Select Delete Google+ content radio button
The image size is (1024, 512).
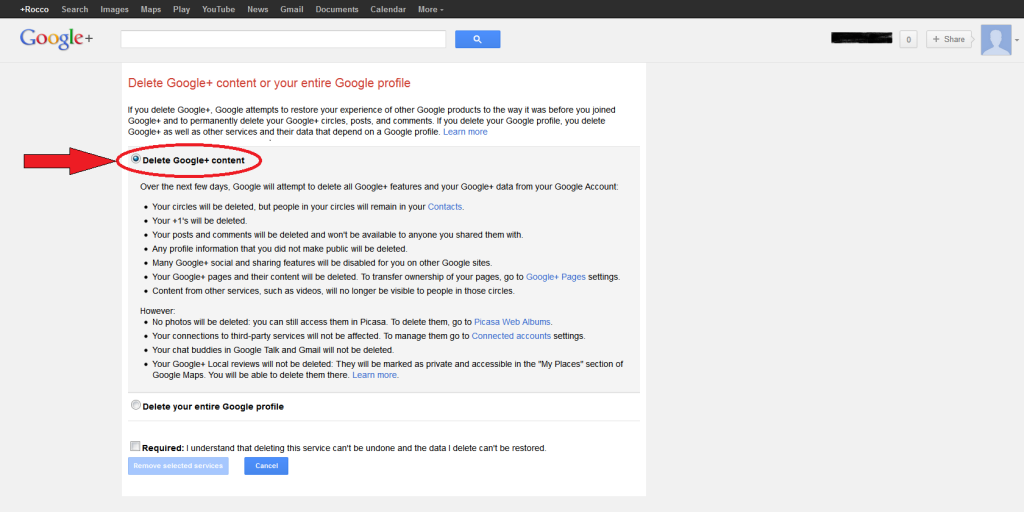click(x=136, y=159)
